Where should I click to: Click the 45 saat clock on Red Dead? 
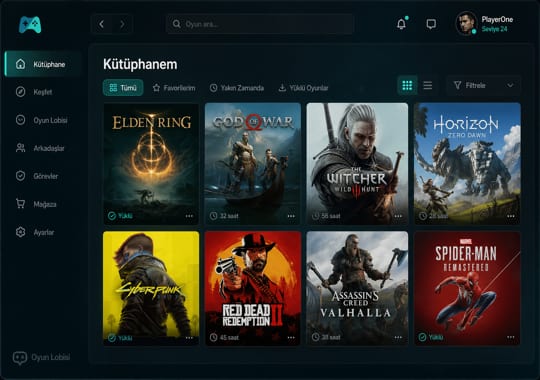(214, 338)
